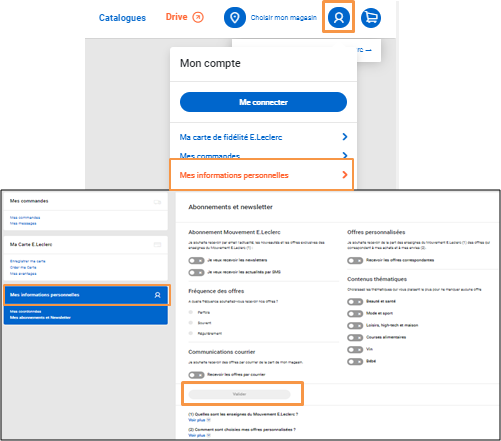
Task: Select the Parfois frequency radio button
Action: coord(191,312)
